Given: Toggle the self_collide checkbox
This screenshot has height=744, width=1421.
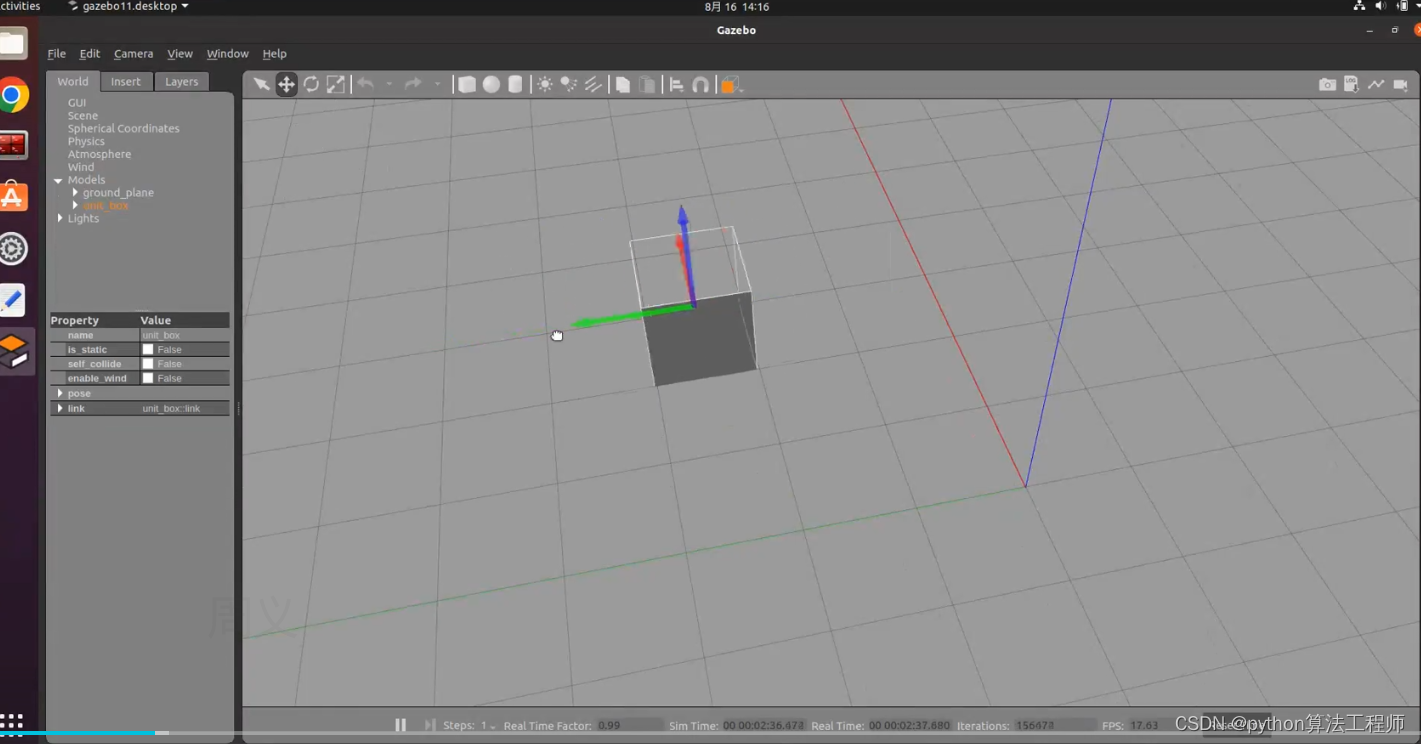Looking at the screenshot, I should point(148,364).
